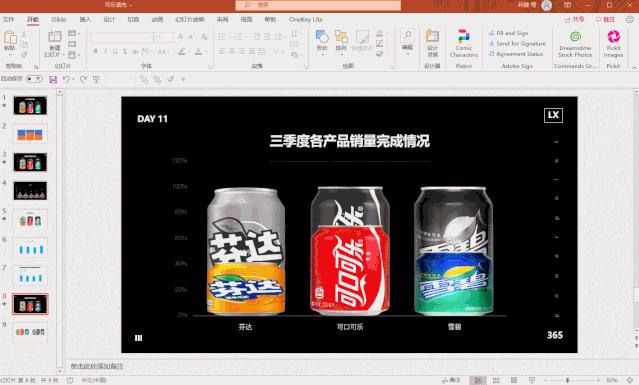
Task: Open the slide Layout dropdown
Action: (73, 33)
